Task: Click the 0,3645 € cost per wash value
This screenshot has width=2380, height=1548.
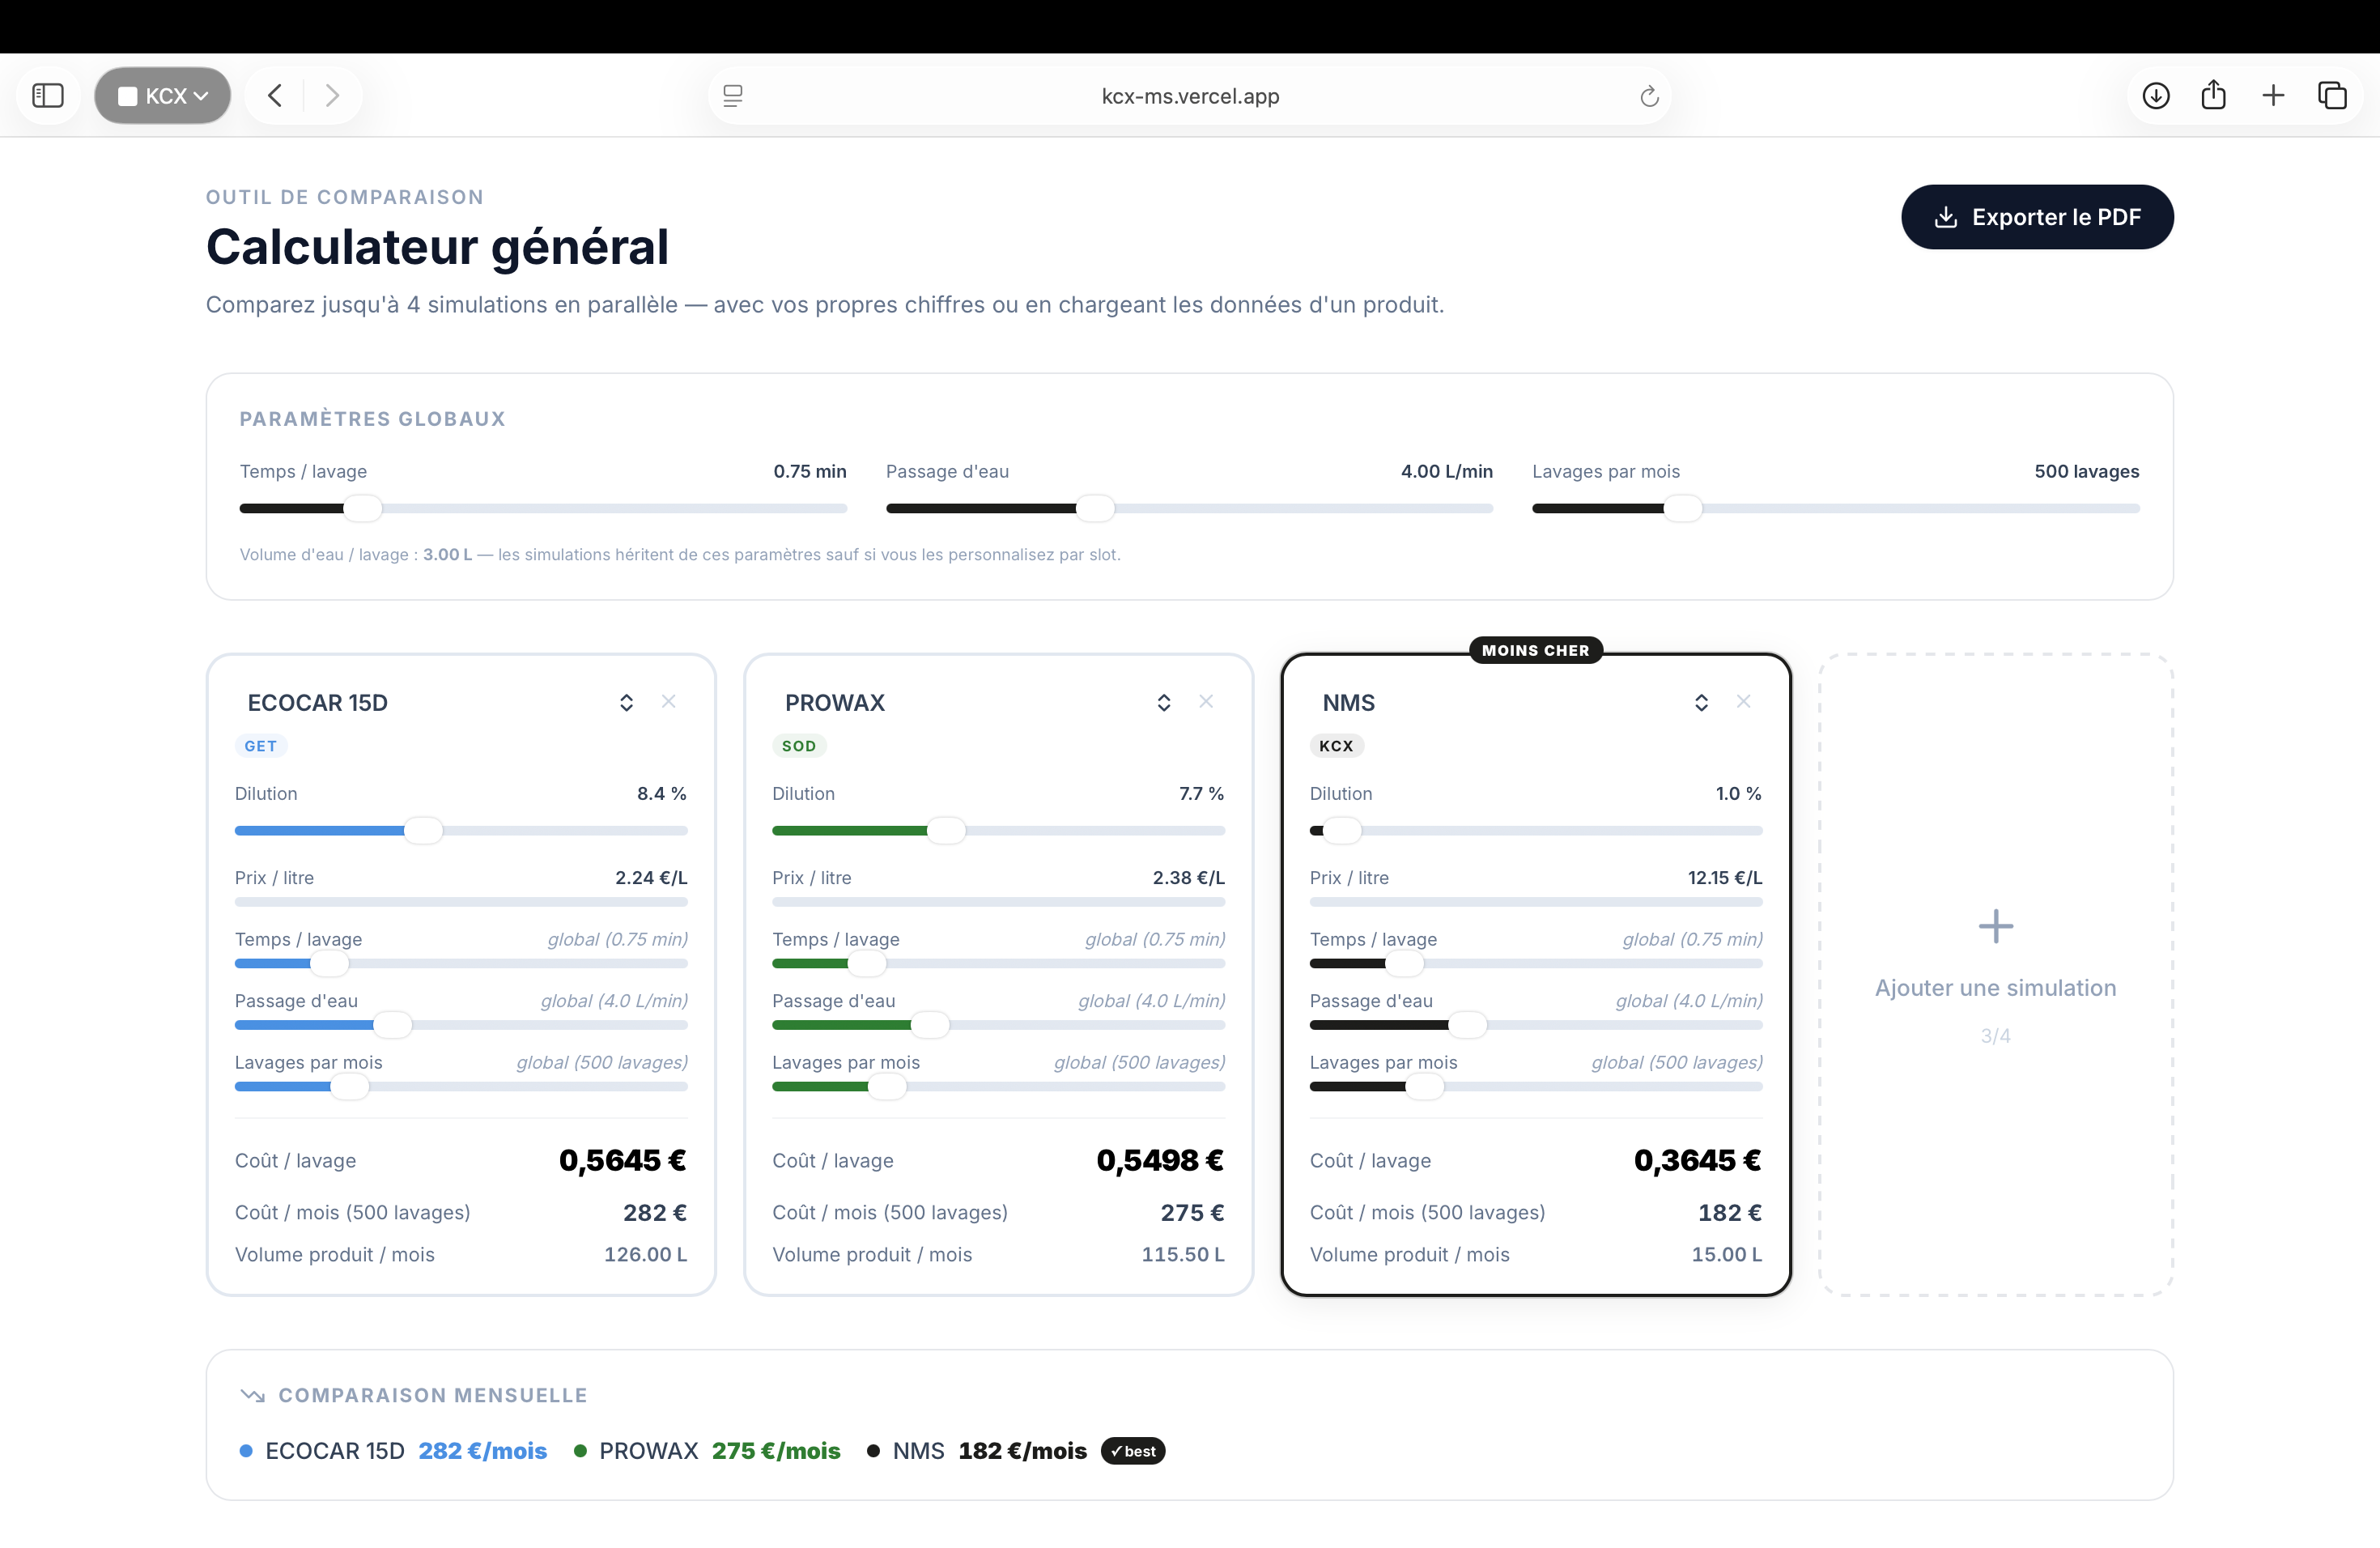Action: pyautogui.click(x=1698, y=1160)
